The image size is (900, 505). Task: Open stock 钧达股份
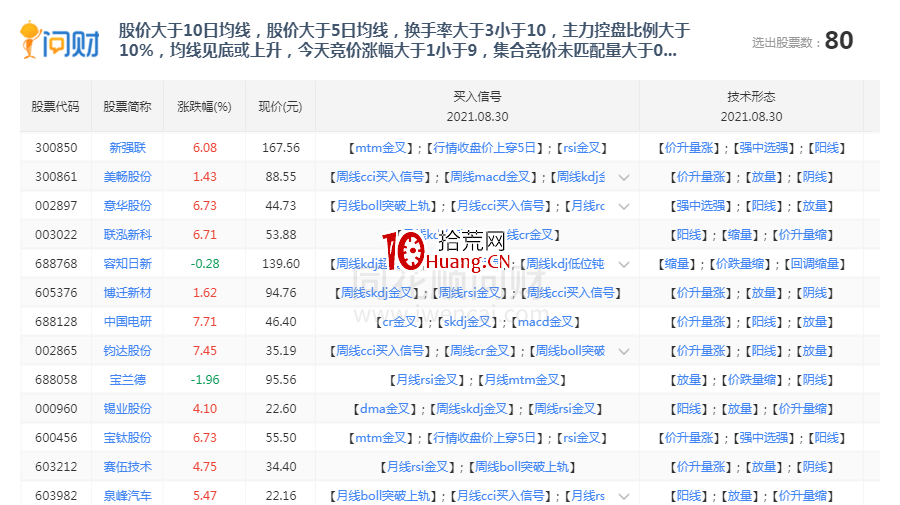point(127,351)
